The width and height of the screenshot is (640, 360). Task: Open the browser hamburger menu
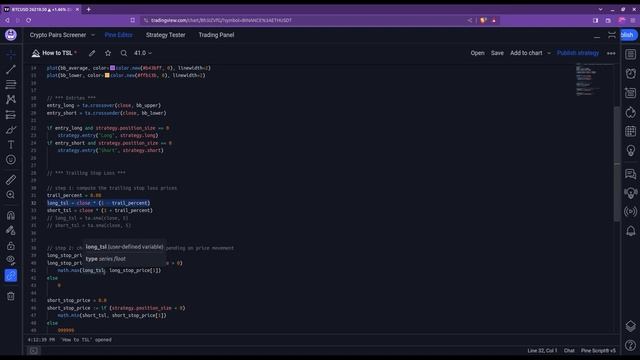coord(634,20)
